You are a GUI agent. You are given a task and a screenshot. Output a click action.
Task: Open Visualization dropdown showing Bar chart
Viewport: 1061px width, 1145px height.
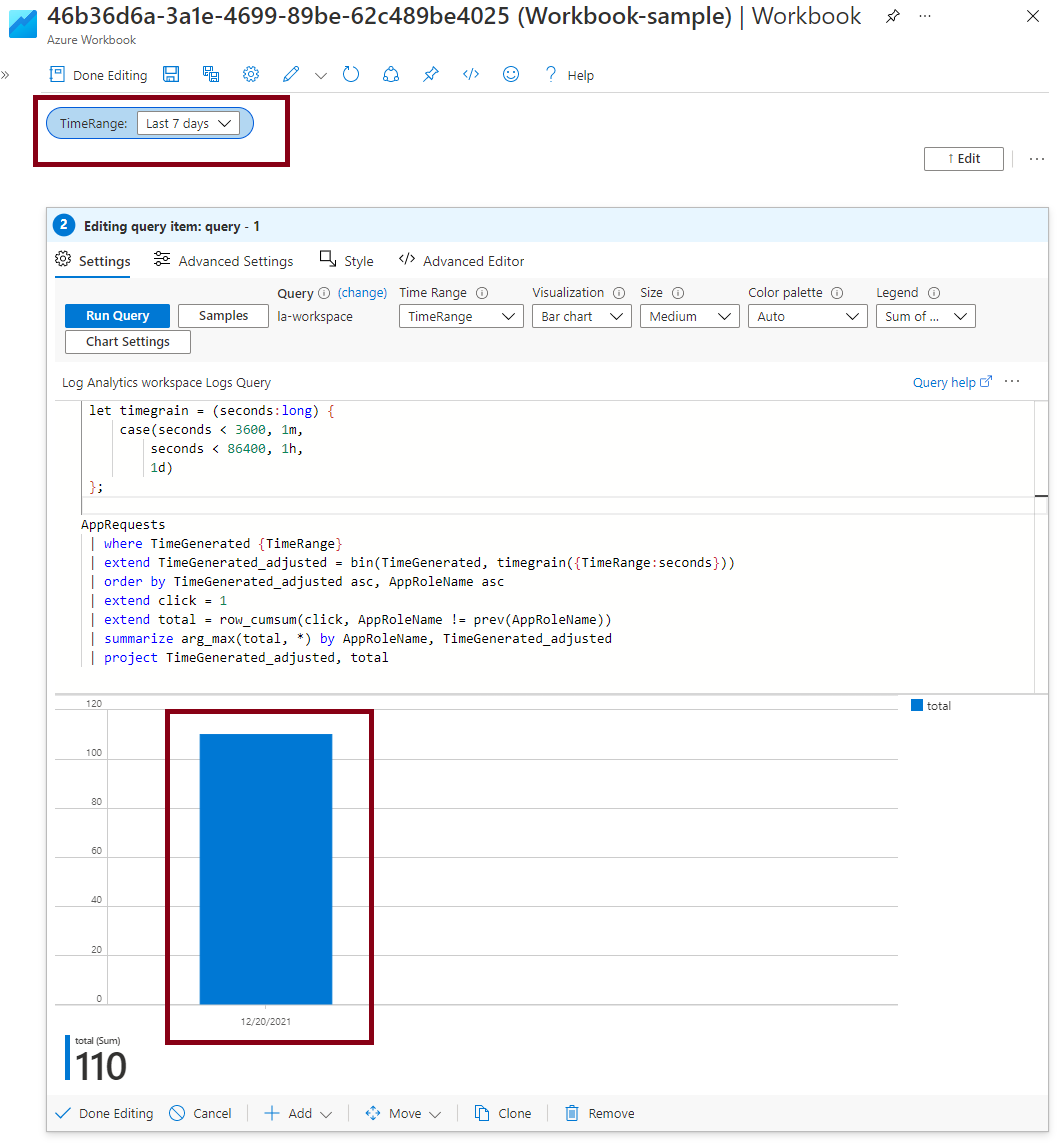click(582, 316)
